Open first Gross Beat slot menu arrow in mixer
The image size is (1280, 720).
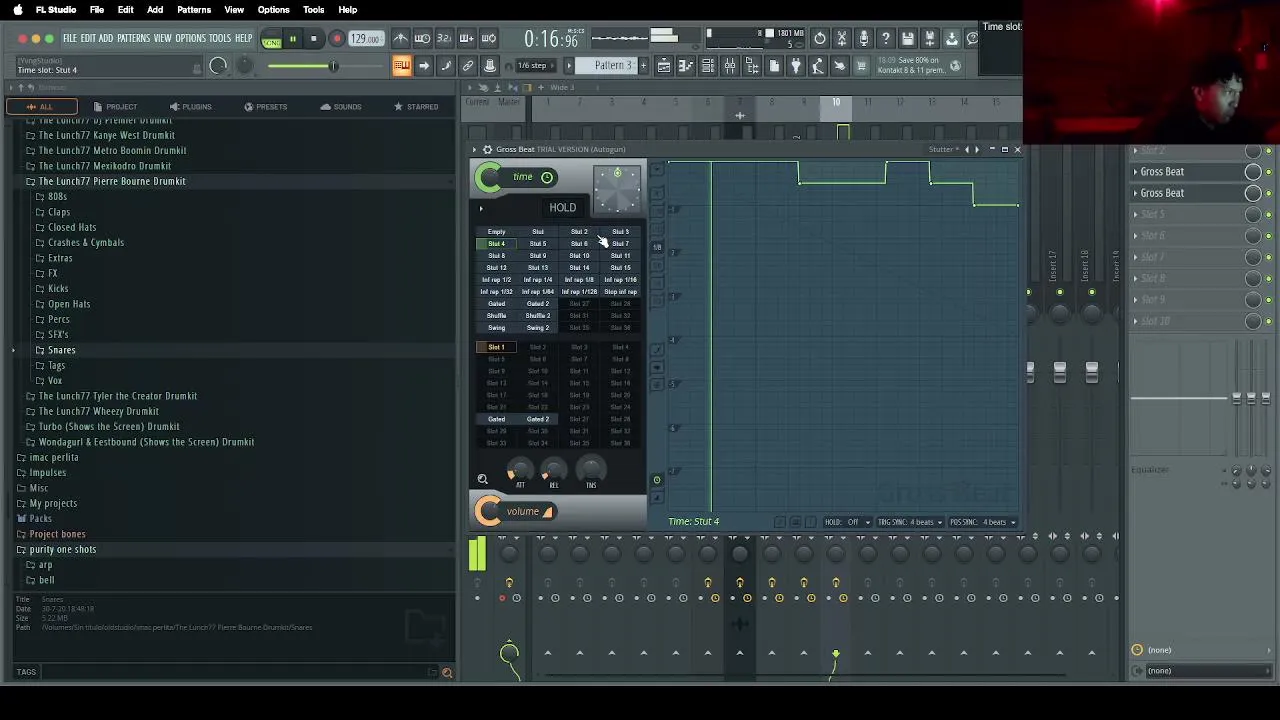pyautogui.click(x=1135, y=172)
